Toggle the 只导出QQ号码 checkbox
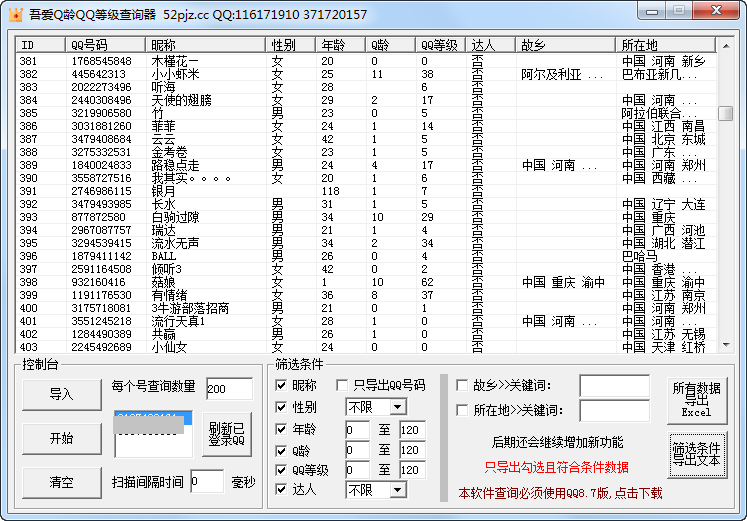The height and width of the screenshot is (521, 747). pyautogui.click(x=342, y=385)
